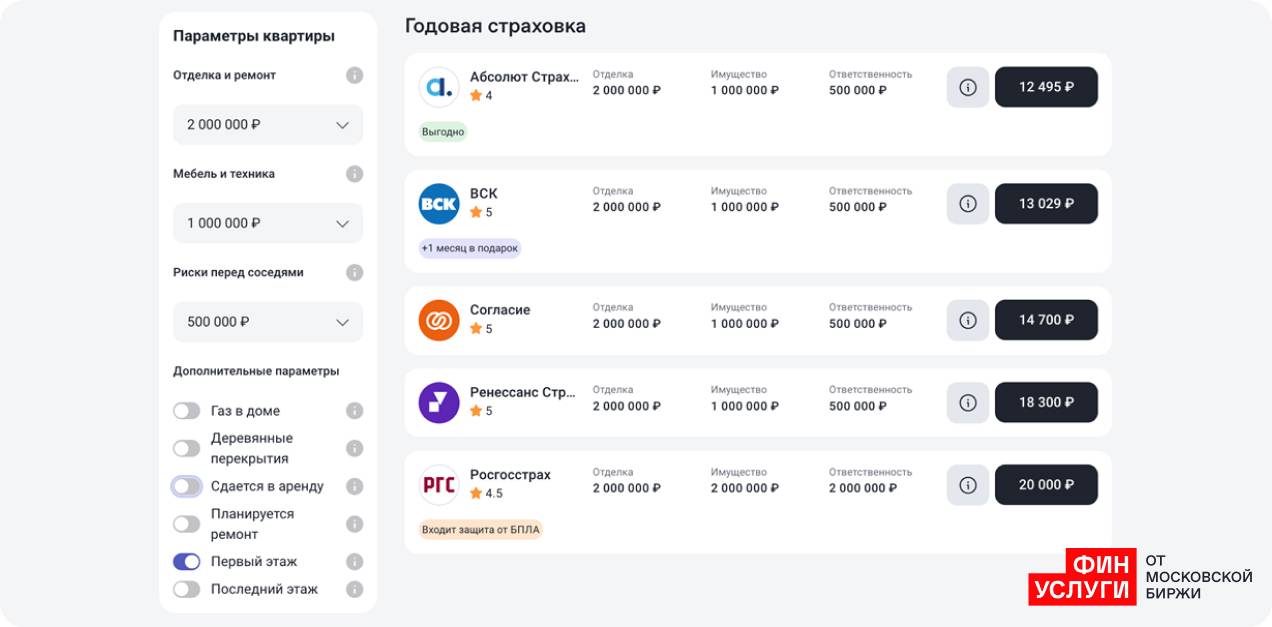
Task: Click the Выгодно badge on Абсолют offer
Action: 443,132
